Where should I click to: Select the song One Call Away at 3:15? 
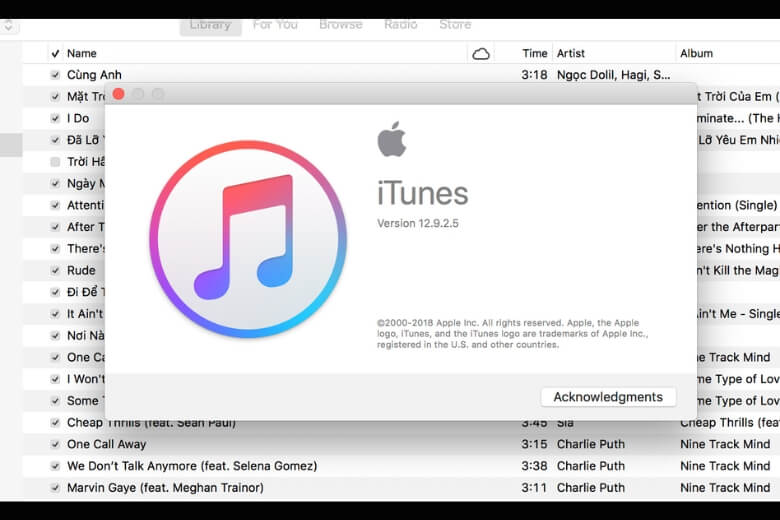pyautogui.click(x=106, y=444)
